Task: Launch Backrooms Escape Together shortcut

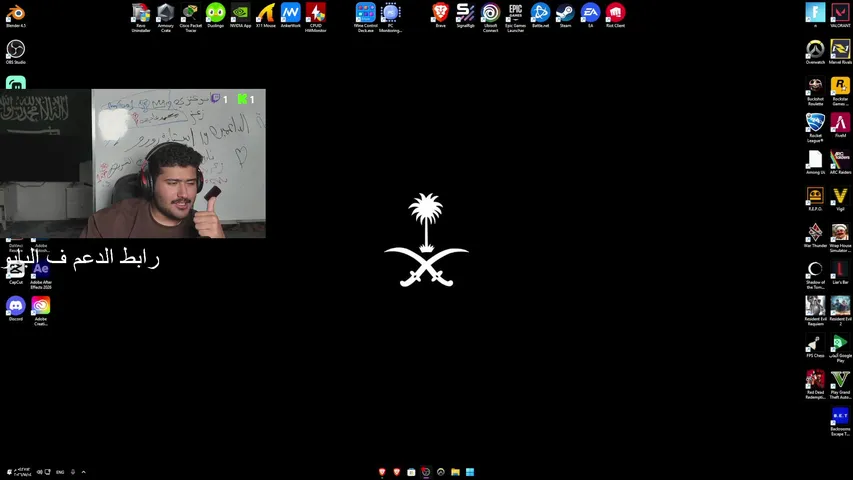Action: [840, 422]
